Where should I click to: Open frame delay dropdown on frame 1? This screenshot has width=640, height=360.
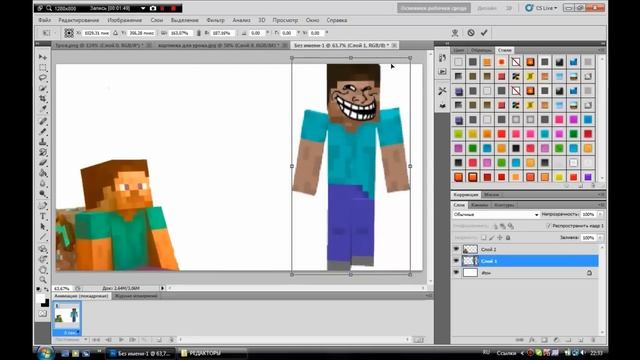click(x=72, y=333)
